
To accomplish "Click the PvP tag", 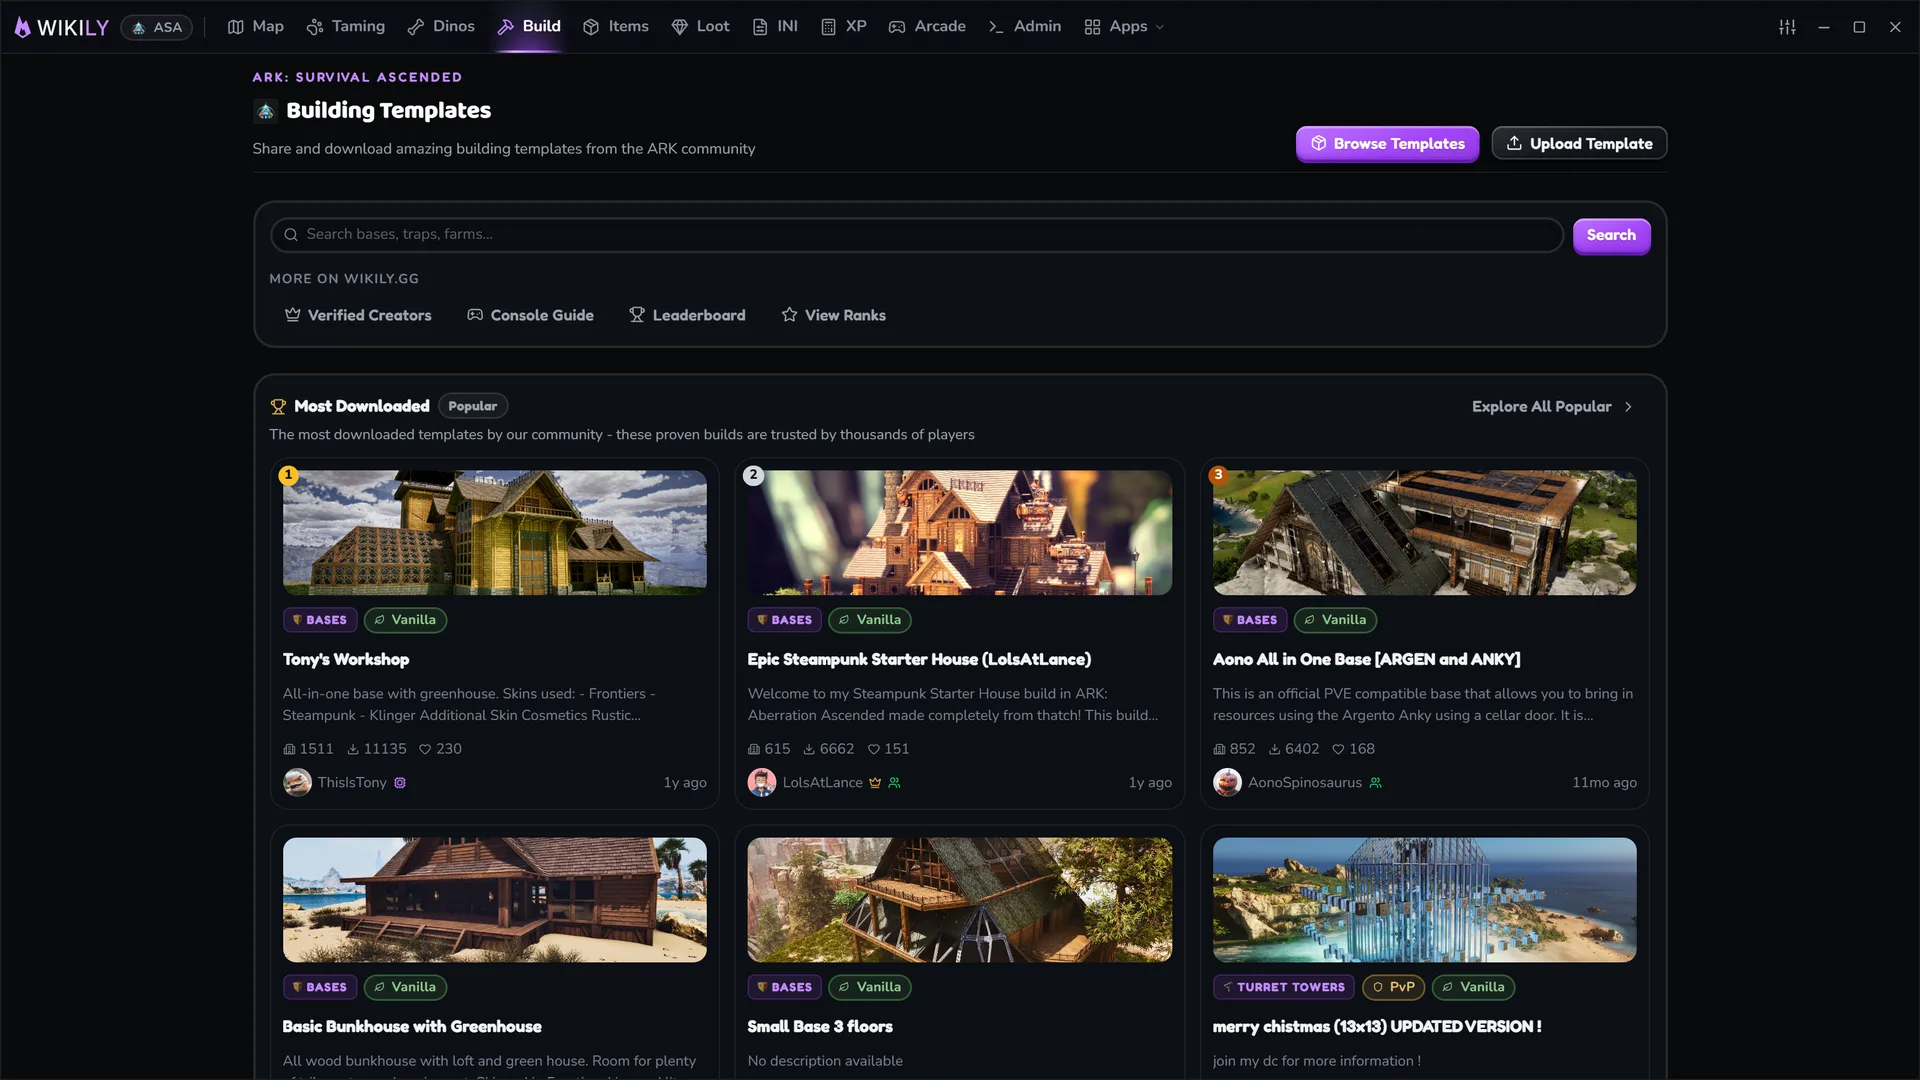I will coord(1393,987).
